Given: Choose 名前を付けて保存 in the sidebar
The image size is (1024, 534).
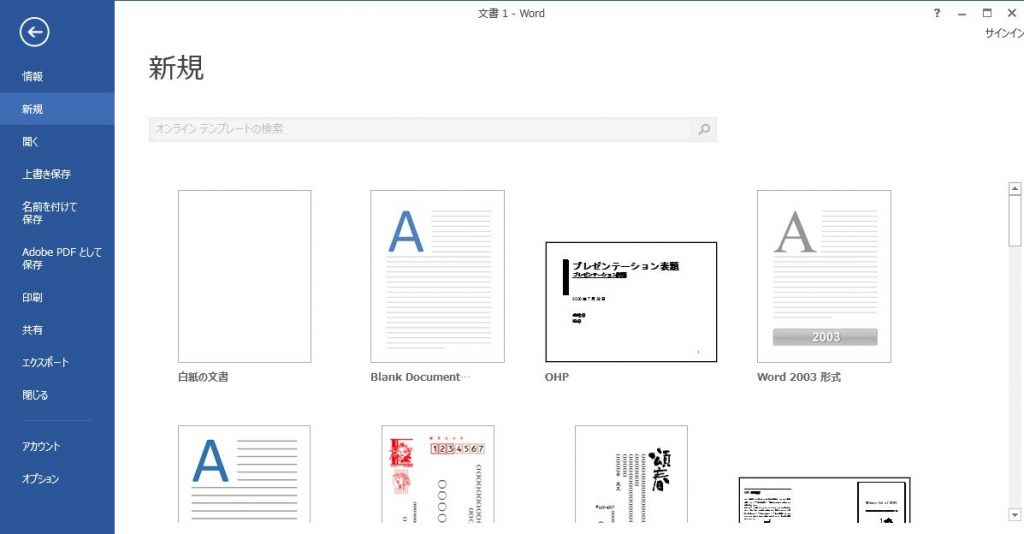Looking at the screenshot, I should (50, 213).
